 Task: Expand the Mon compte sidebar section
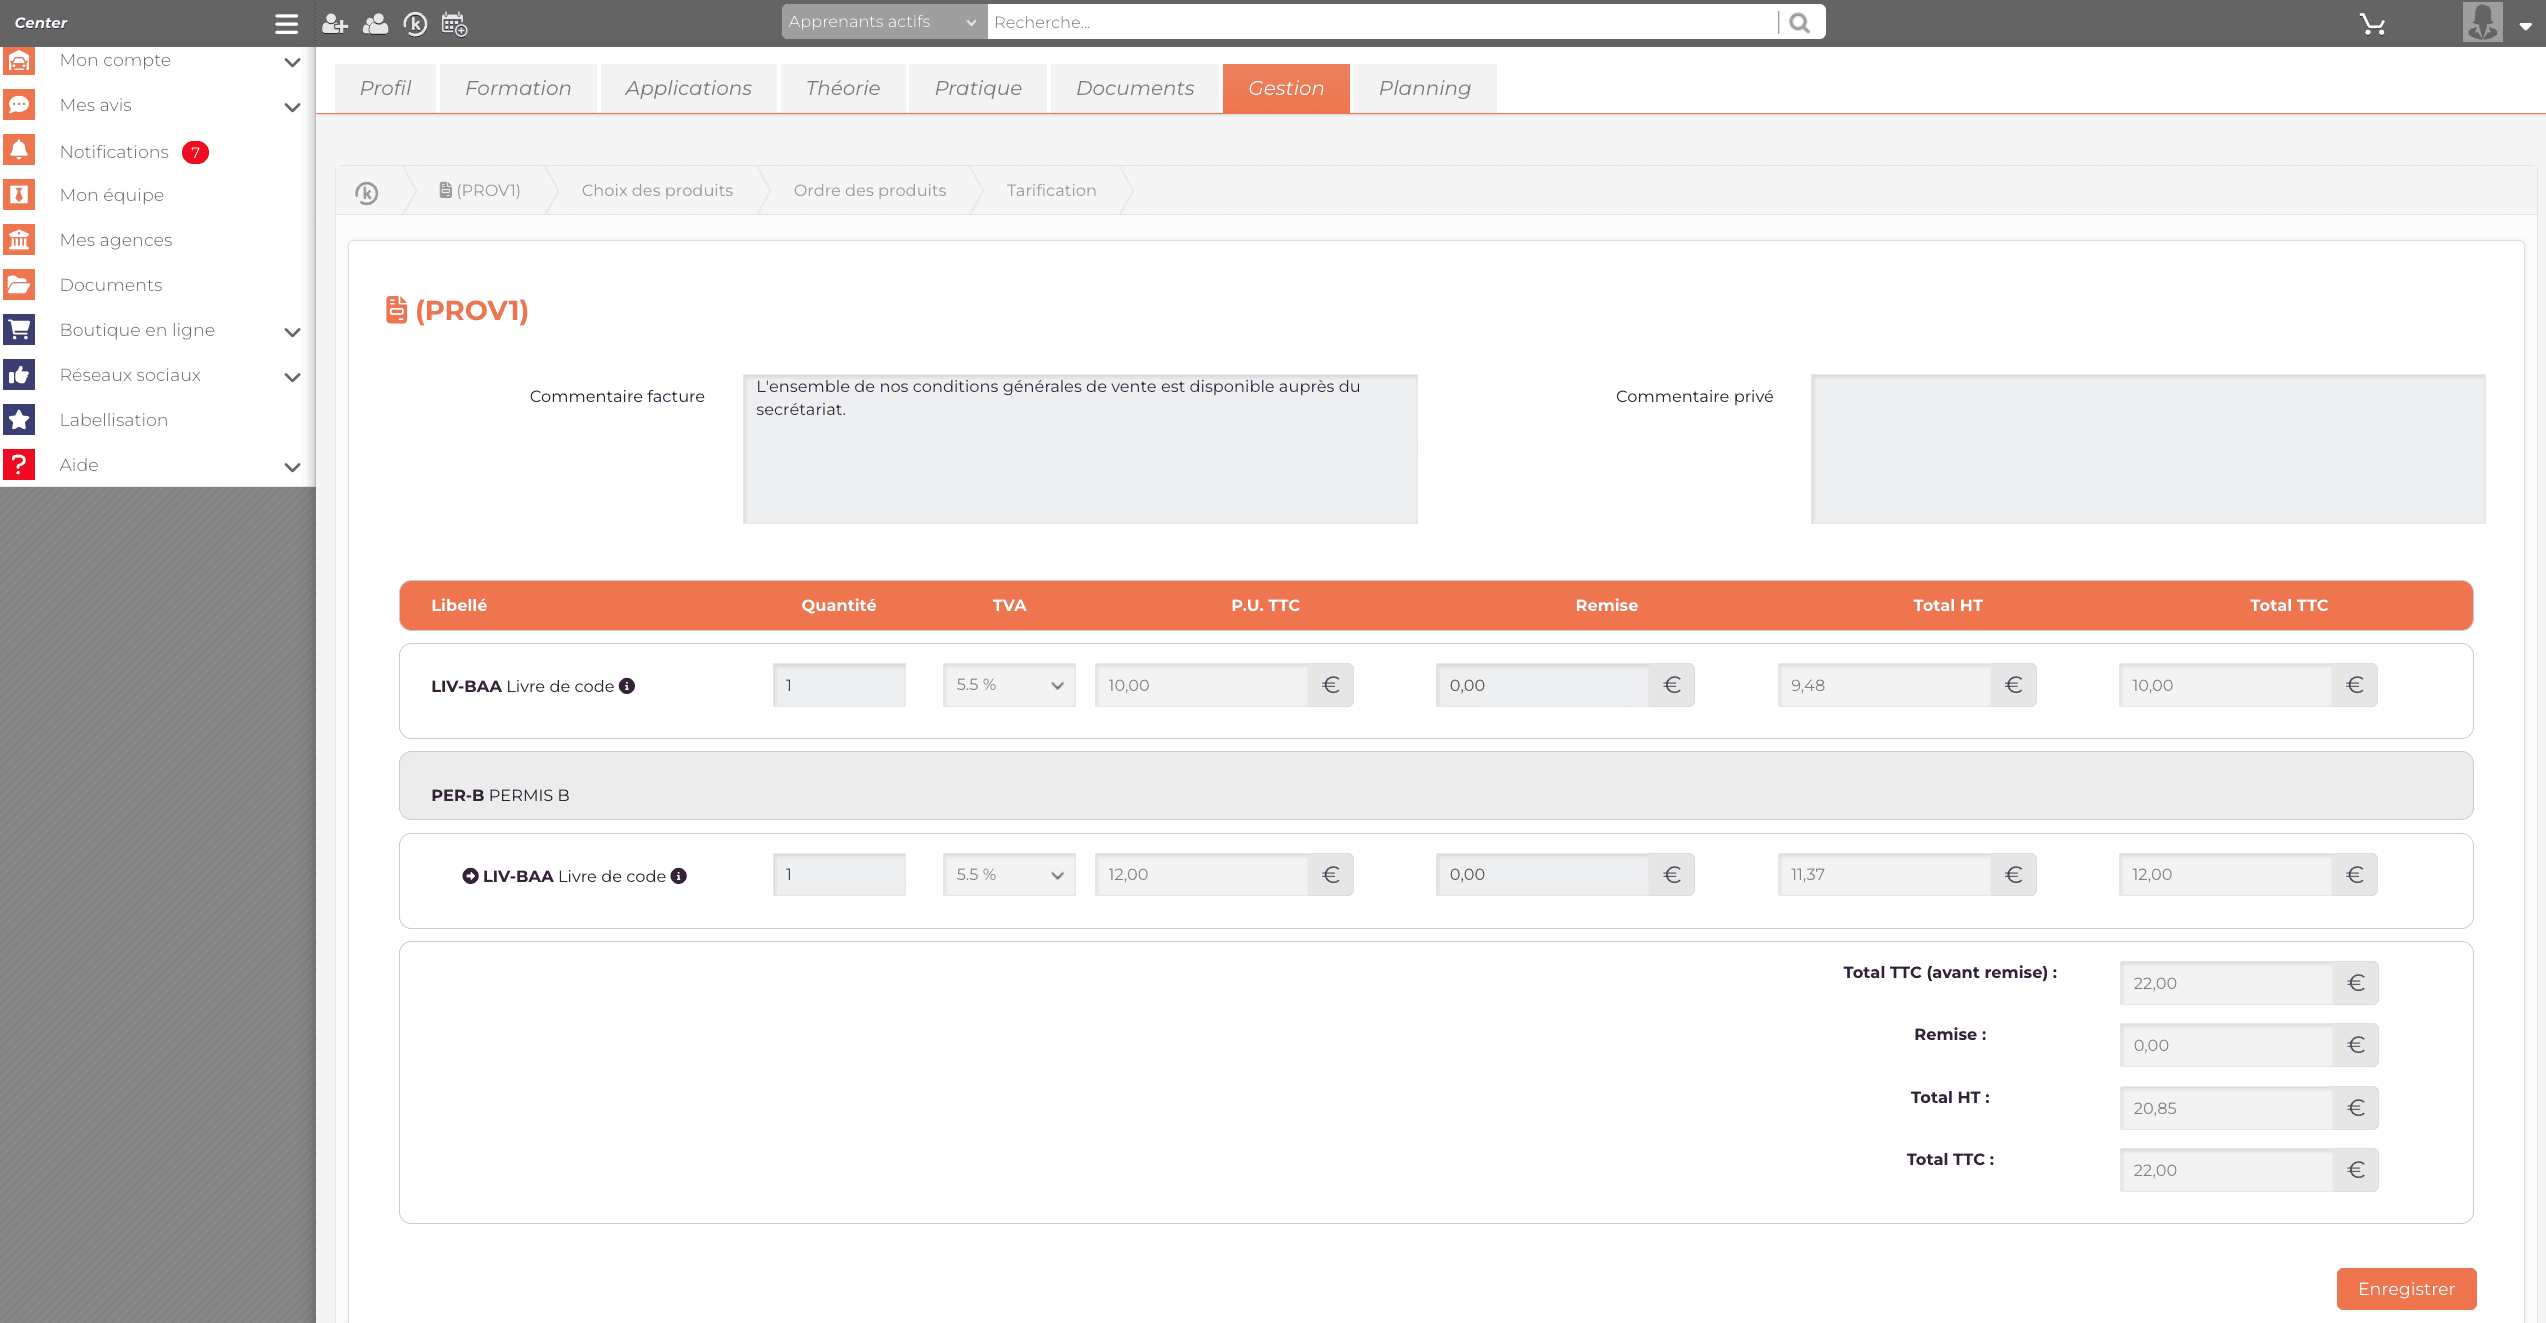click(x=291, y=62)
